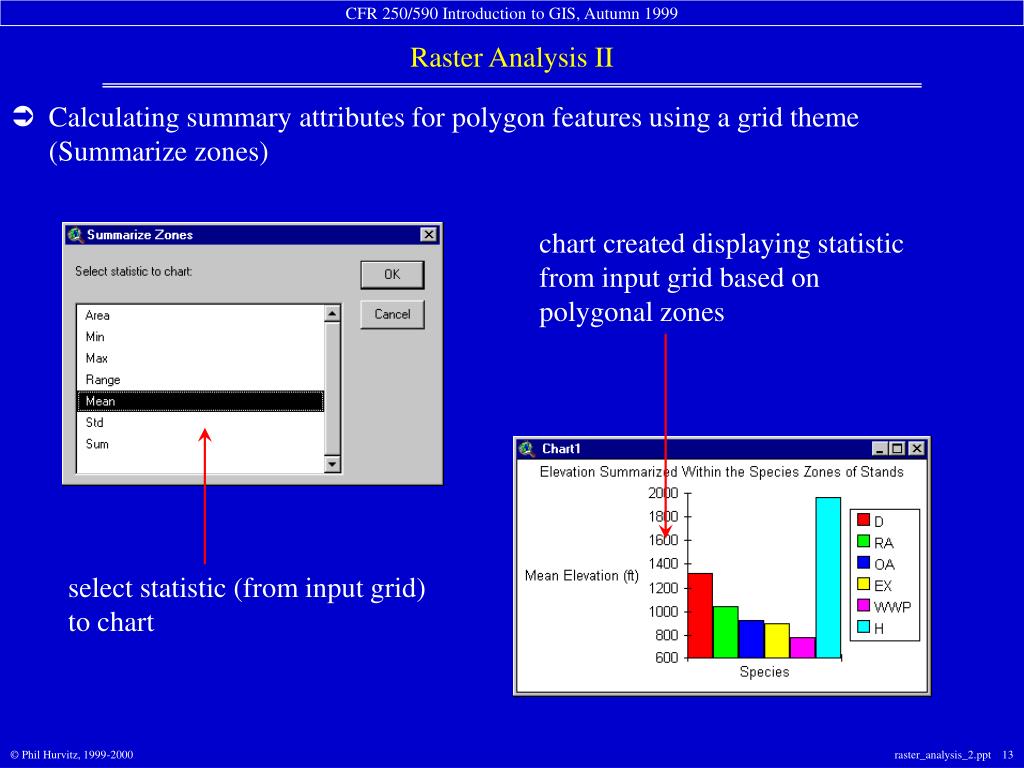Image resolution: width=1024 pixels, height=768 pixels.
Task: Maximize the Chart1 window
Action: (x=897, y=449)
